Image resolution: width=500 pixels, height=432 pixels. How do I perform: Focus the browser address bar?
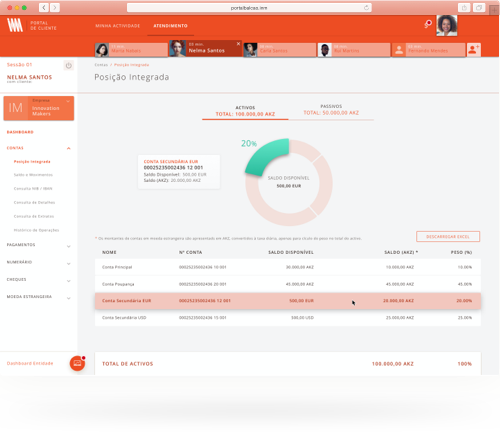(249, 8)
